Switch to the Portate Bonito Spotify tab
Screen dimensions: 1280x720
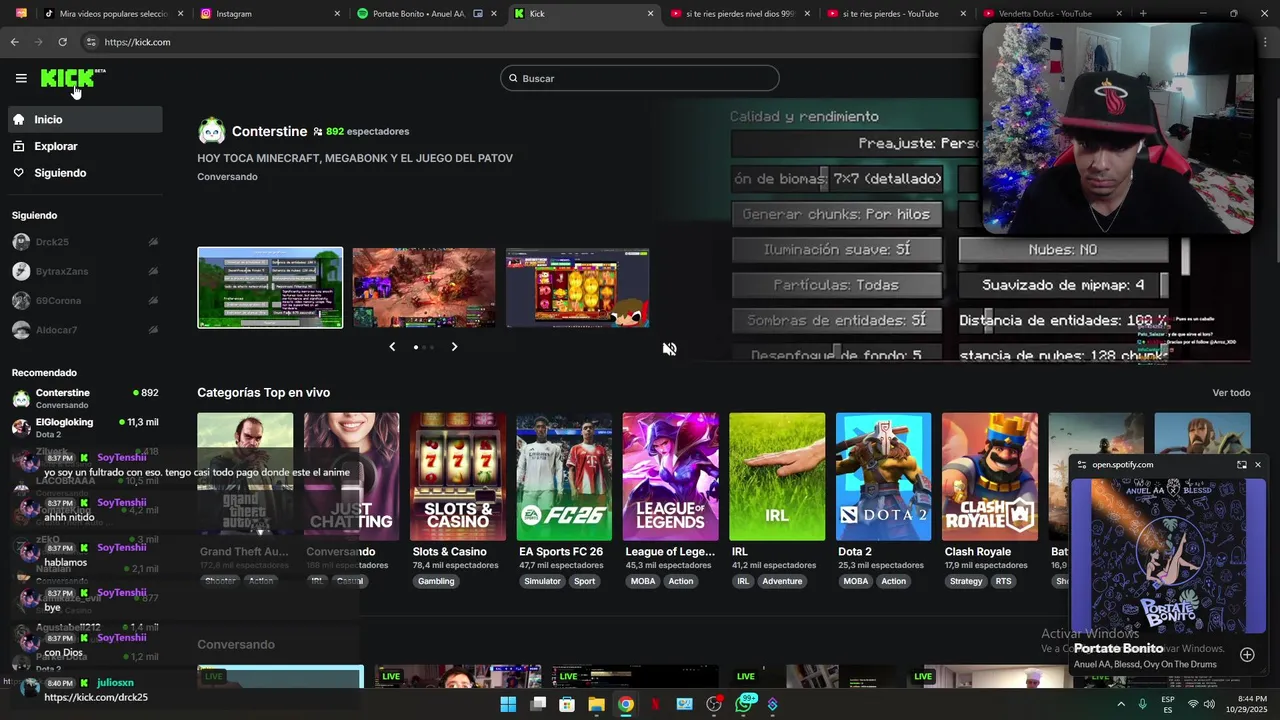click(x=428, y=14)
